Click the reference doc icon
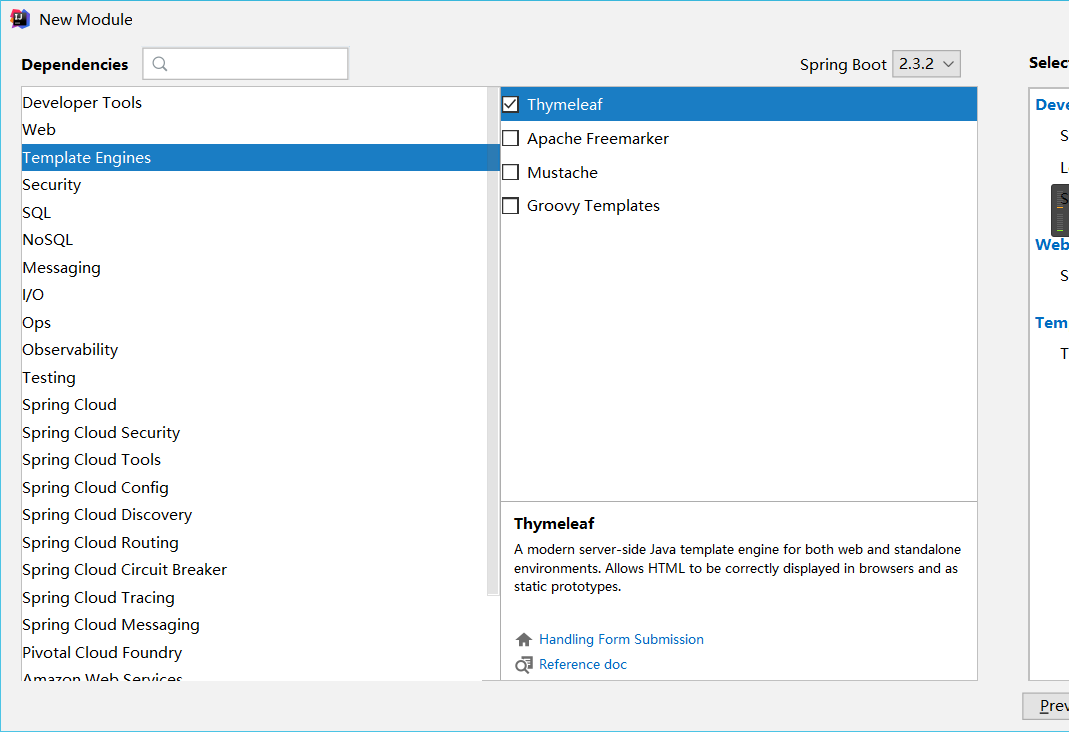1069x732 pixels. tap(524, 665)
